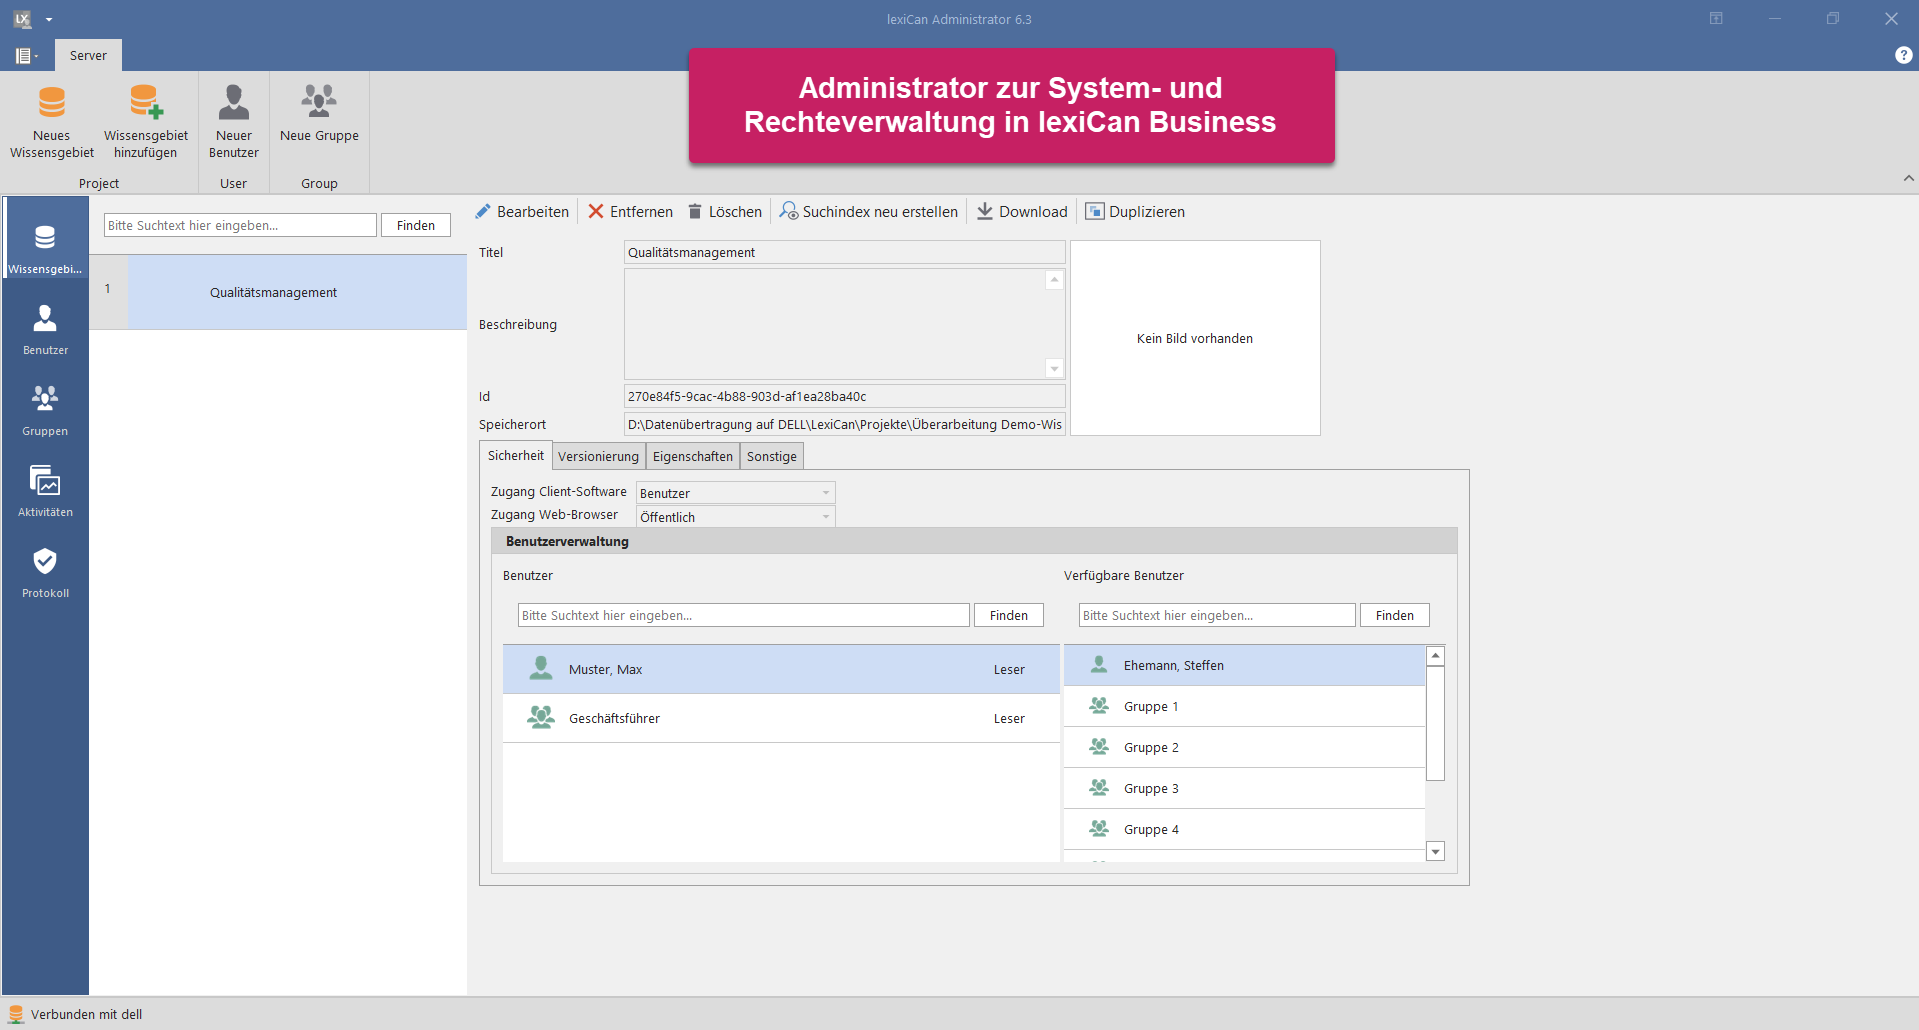Expand the Zugang Web-Browser dropdown
1919x1030 pixels.
[826, 517]
